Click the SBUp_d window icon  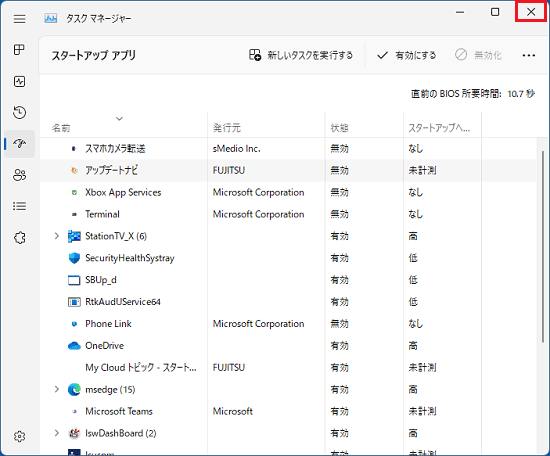[74, 280]
